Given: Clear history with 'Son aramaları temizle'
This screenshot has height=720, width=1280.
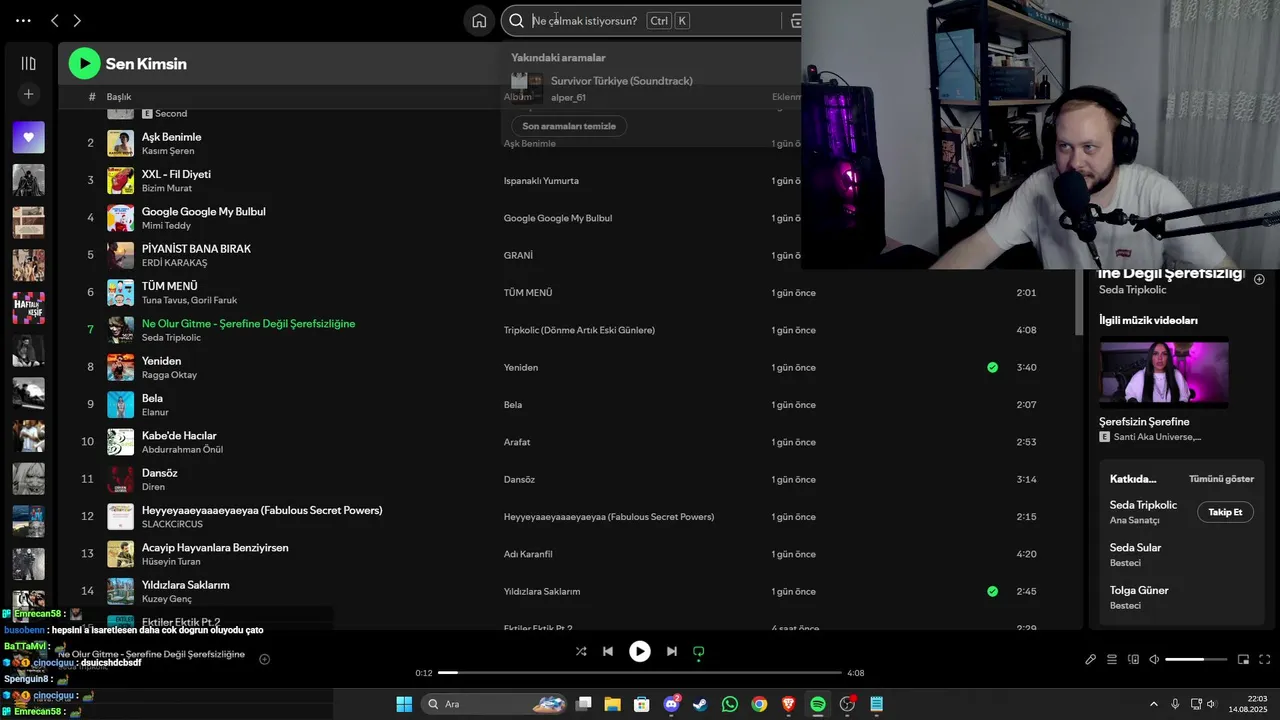Looking at the screenshot, I should 569,126.
